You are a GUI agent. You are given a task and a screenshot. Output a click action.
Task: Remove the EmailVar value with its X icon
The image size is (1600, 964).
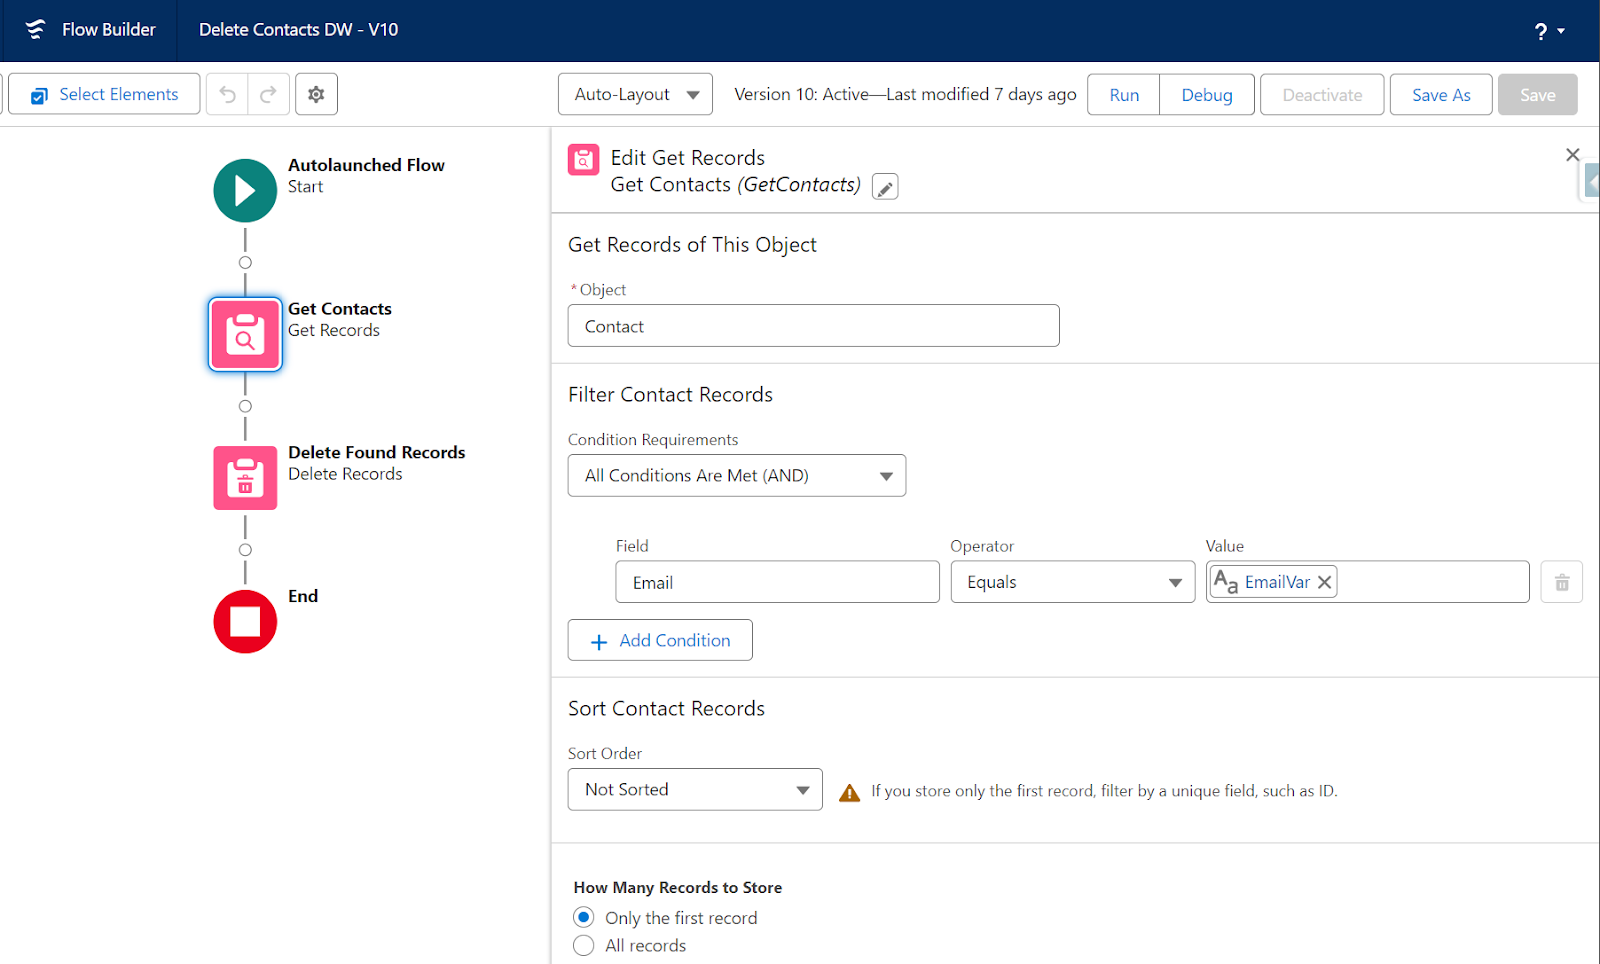(x=1324, y=581)
